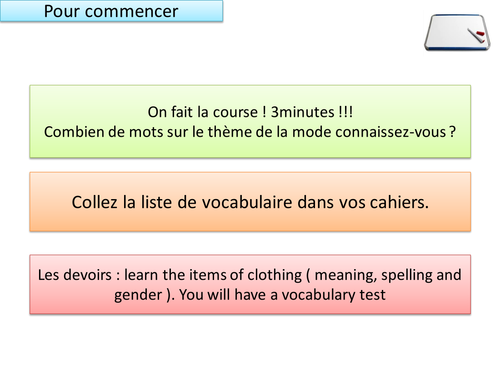Click the words "Les devoirs" in pink box

[75, 275]
